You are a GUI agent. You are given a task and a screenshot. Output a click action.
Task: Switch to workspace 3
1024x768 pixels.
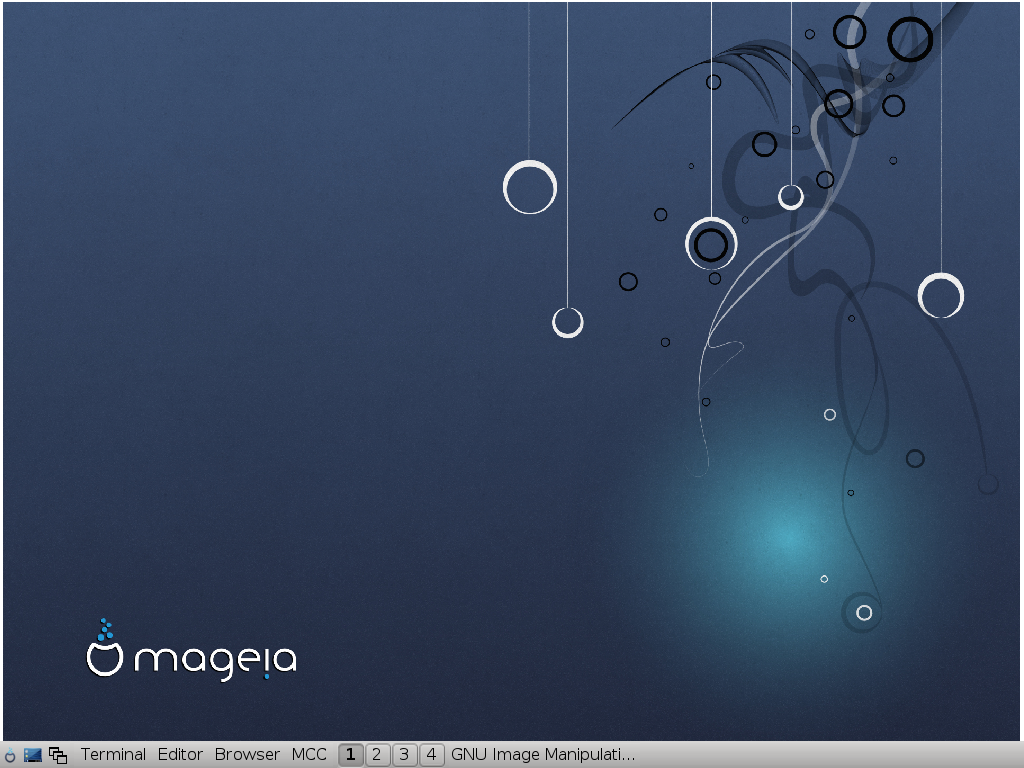pyautogui.click(x=404, y=755)
